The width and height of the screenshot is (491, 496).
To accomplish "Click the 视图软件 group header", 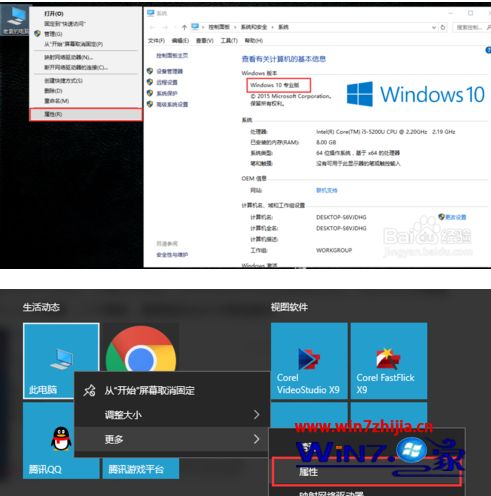I will [x=289, y=307].
